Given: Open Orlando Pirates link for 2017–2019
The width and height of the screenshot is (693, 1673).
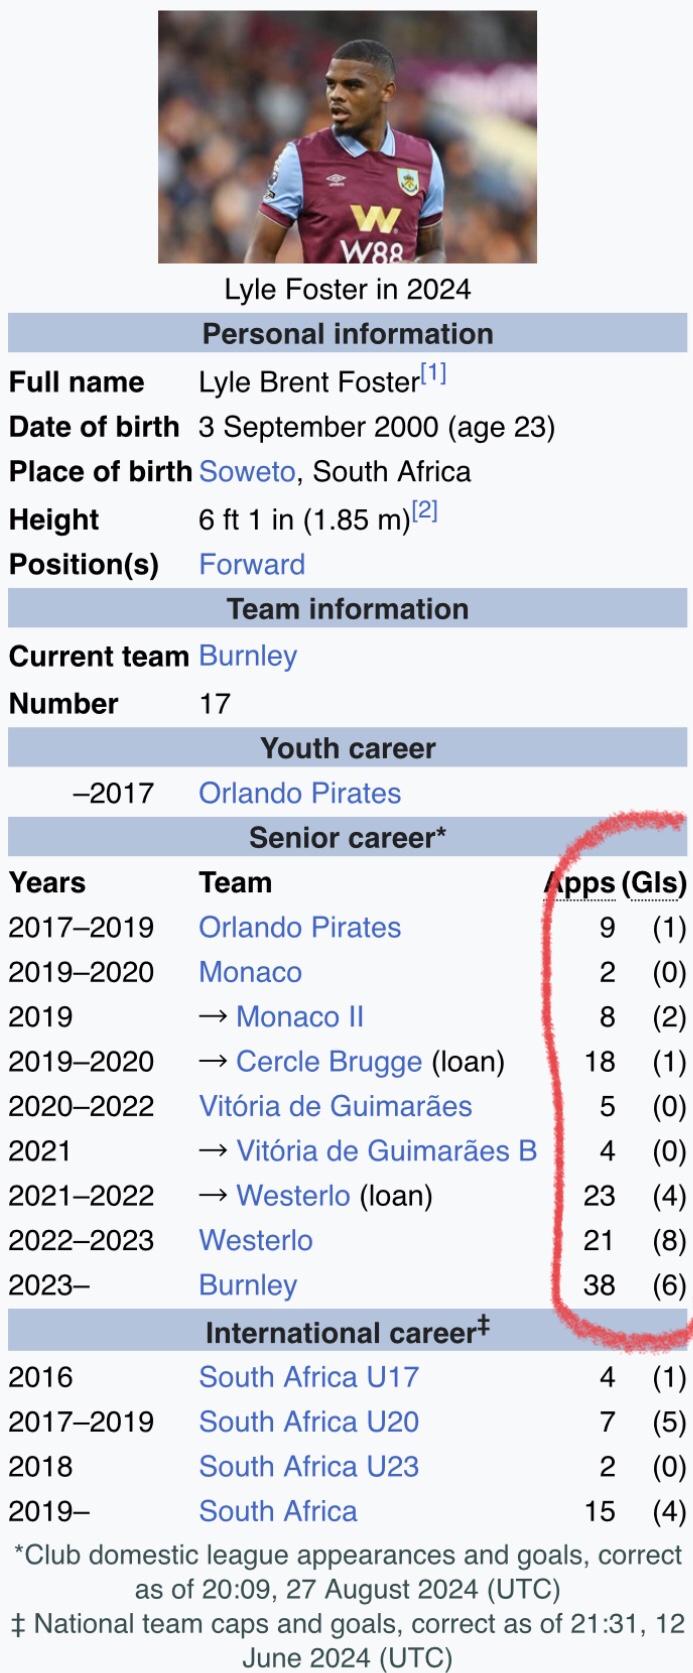Looking at the screenshot, I should coord(300,927).
